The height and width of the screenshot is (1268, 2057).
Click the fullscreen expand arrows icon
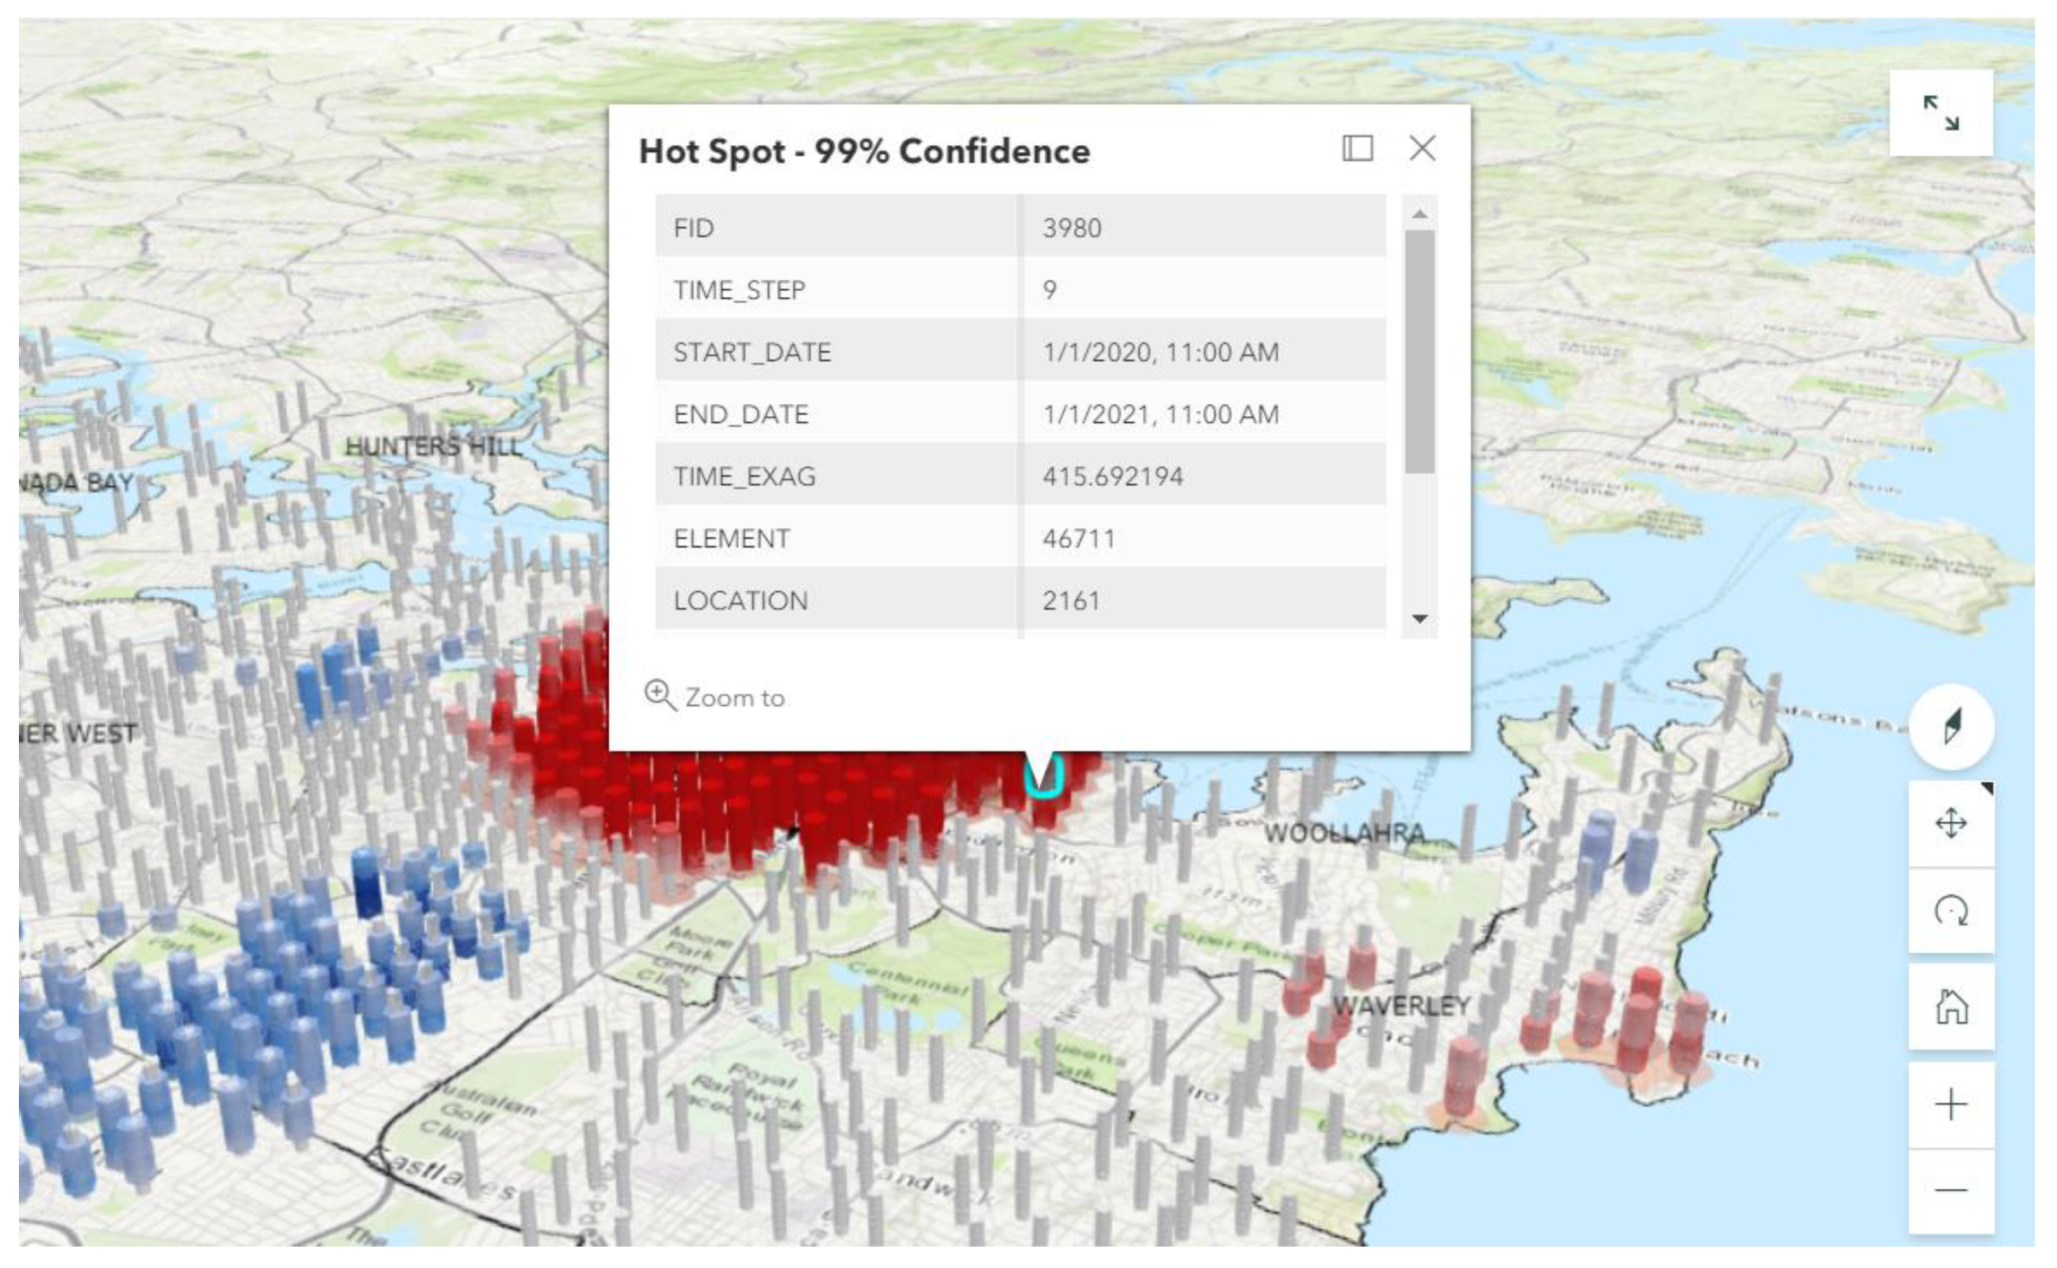[x=1940, y=113]
